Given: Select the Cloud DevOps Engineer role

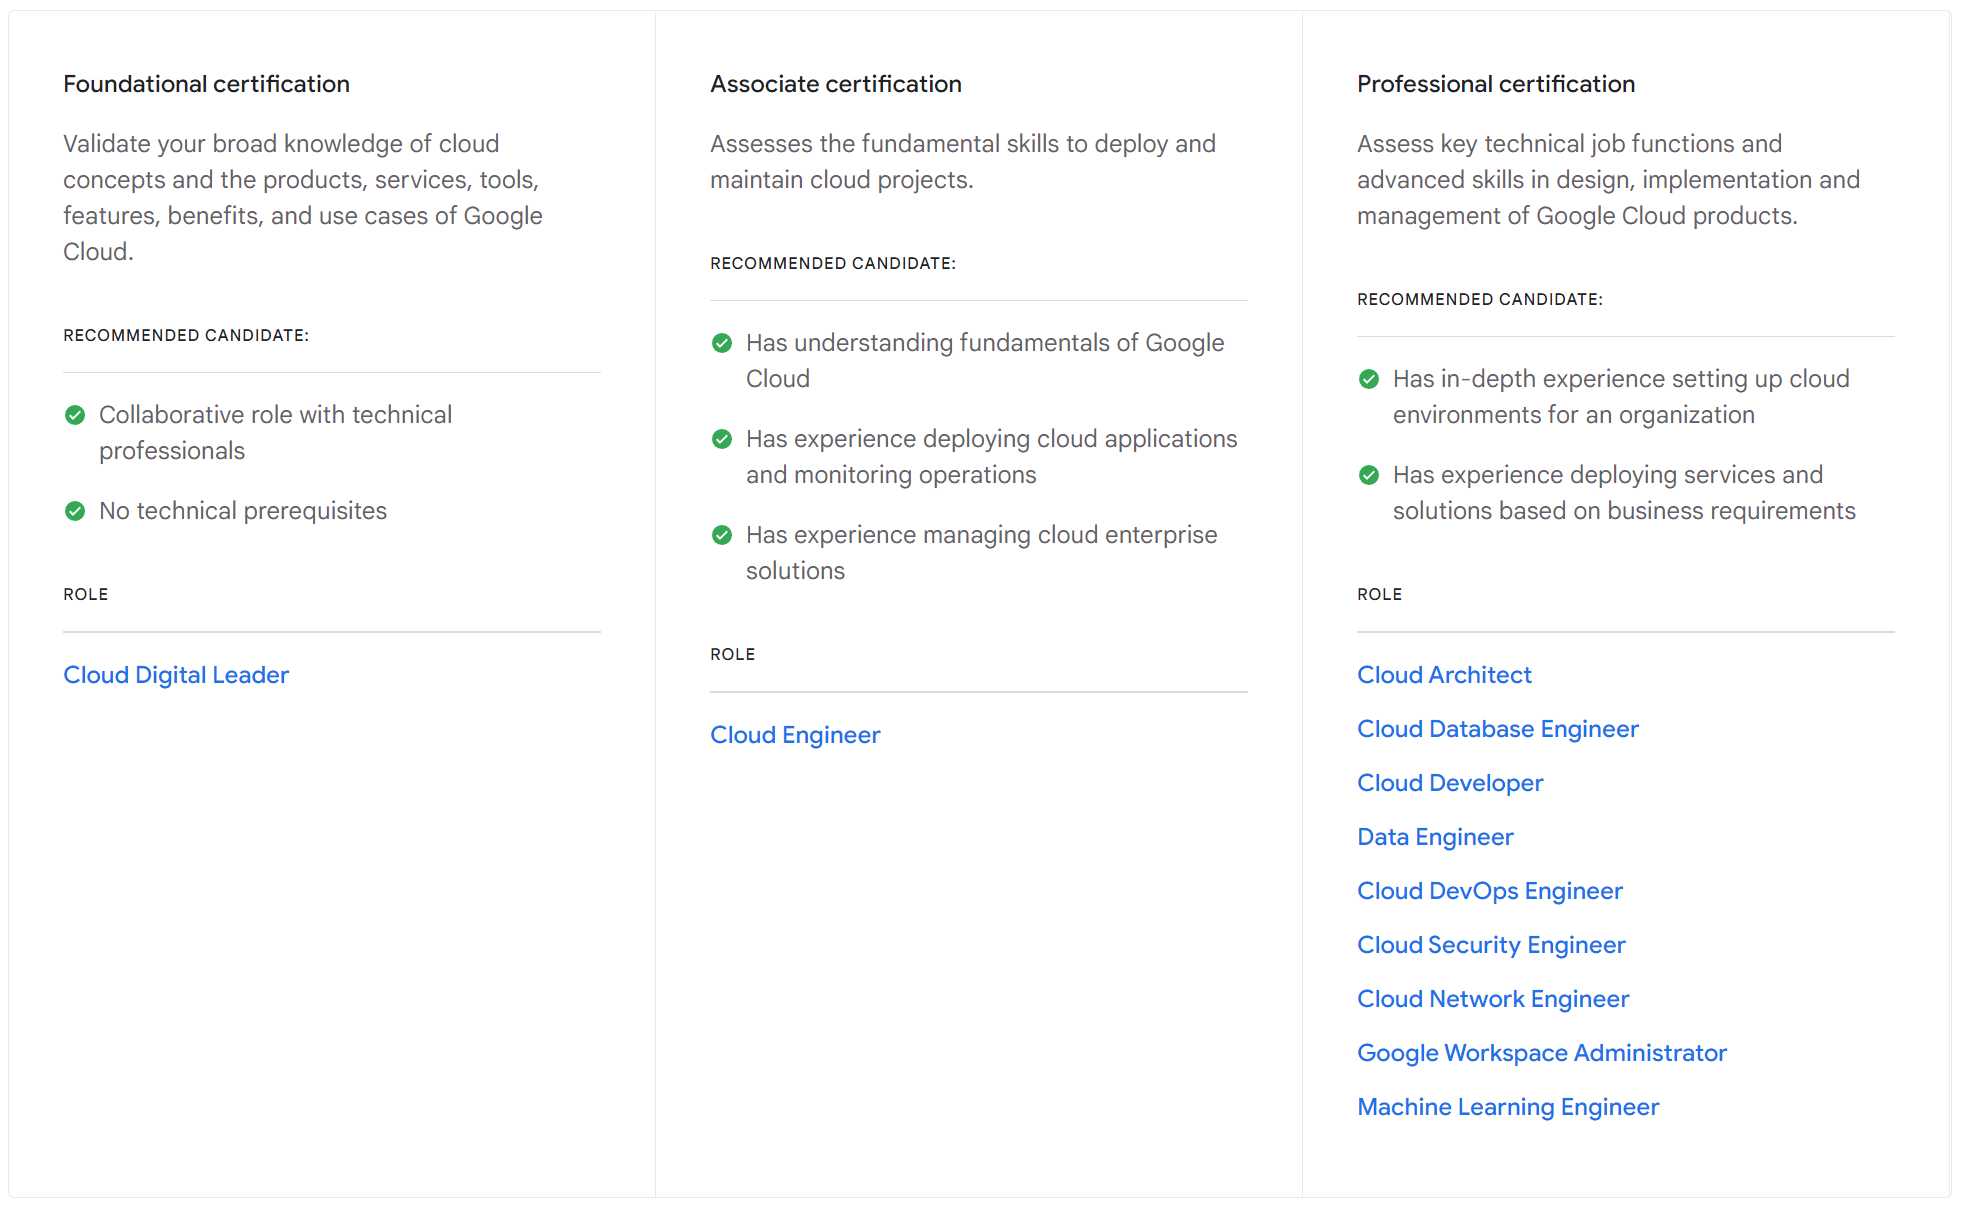Looking at the screenshot, I should click(1490, 888).
